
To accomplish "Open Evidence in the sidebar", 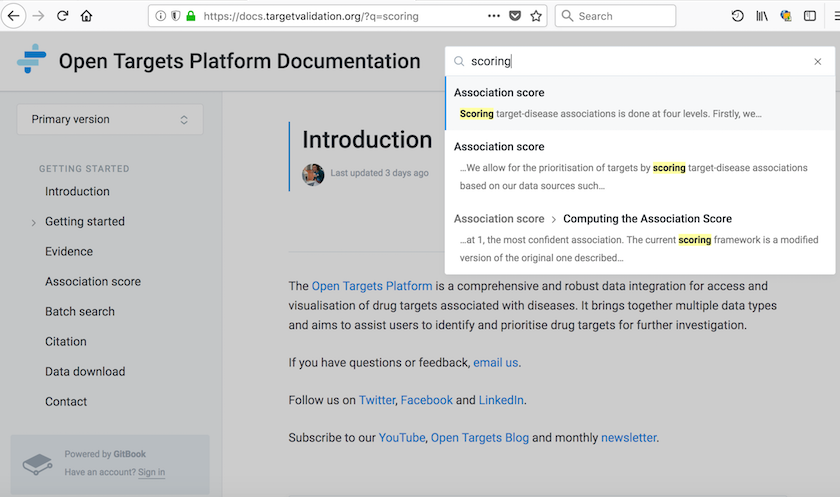I will tap(69, 251).
